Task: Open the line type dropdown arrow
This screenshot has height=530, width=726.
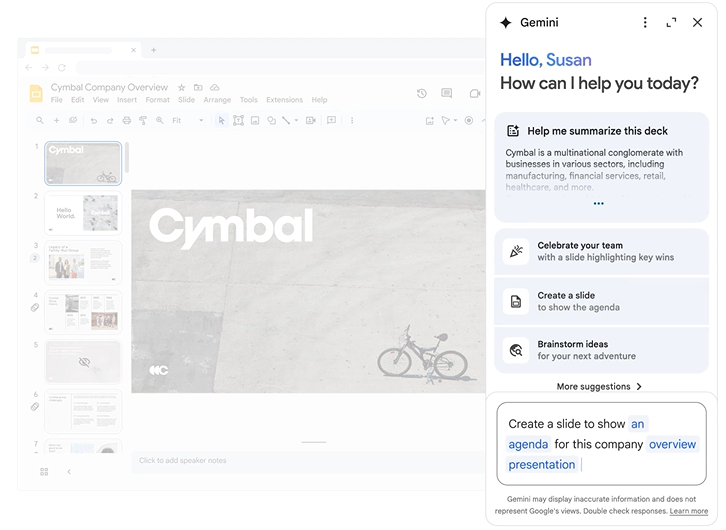Action: click(296, 120)
